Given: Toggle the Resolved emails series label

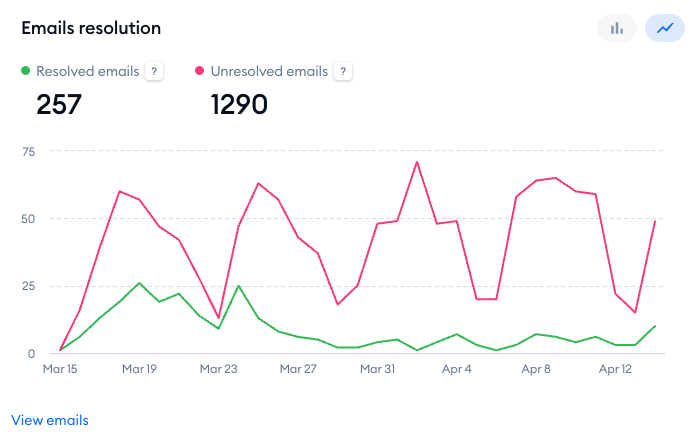Looking at the screenshot, I should (86, 72).
